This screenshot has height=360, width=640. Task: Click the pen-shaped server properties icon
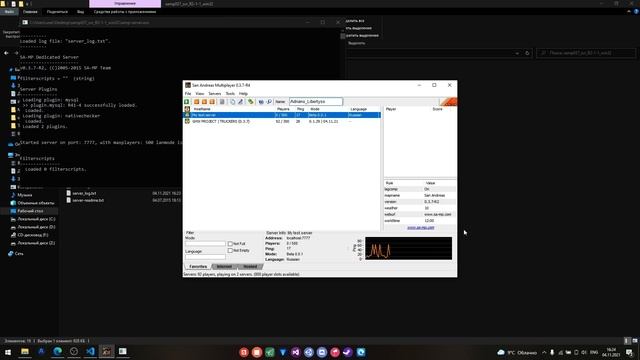click(240, 102)
